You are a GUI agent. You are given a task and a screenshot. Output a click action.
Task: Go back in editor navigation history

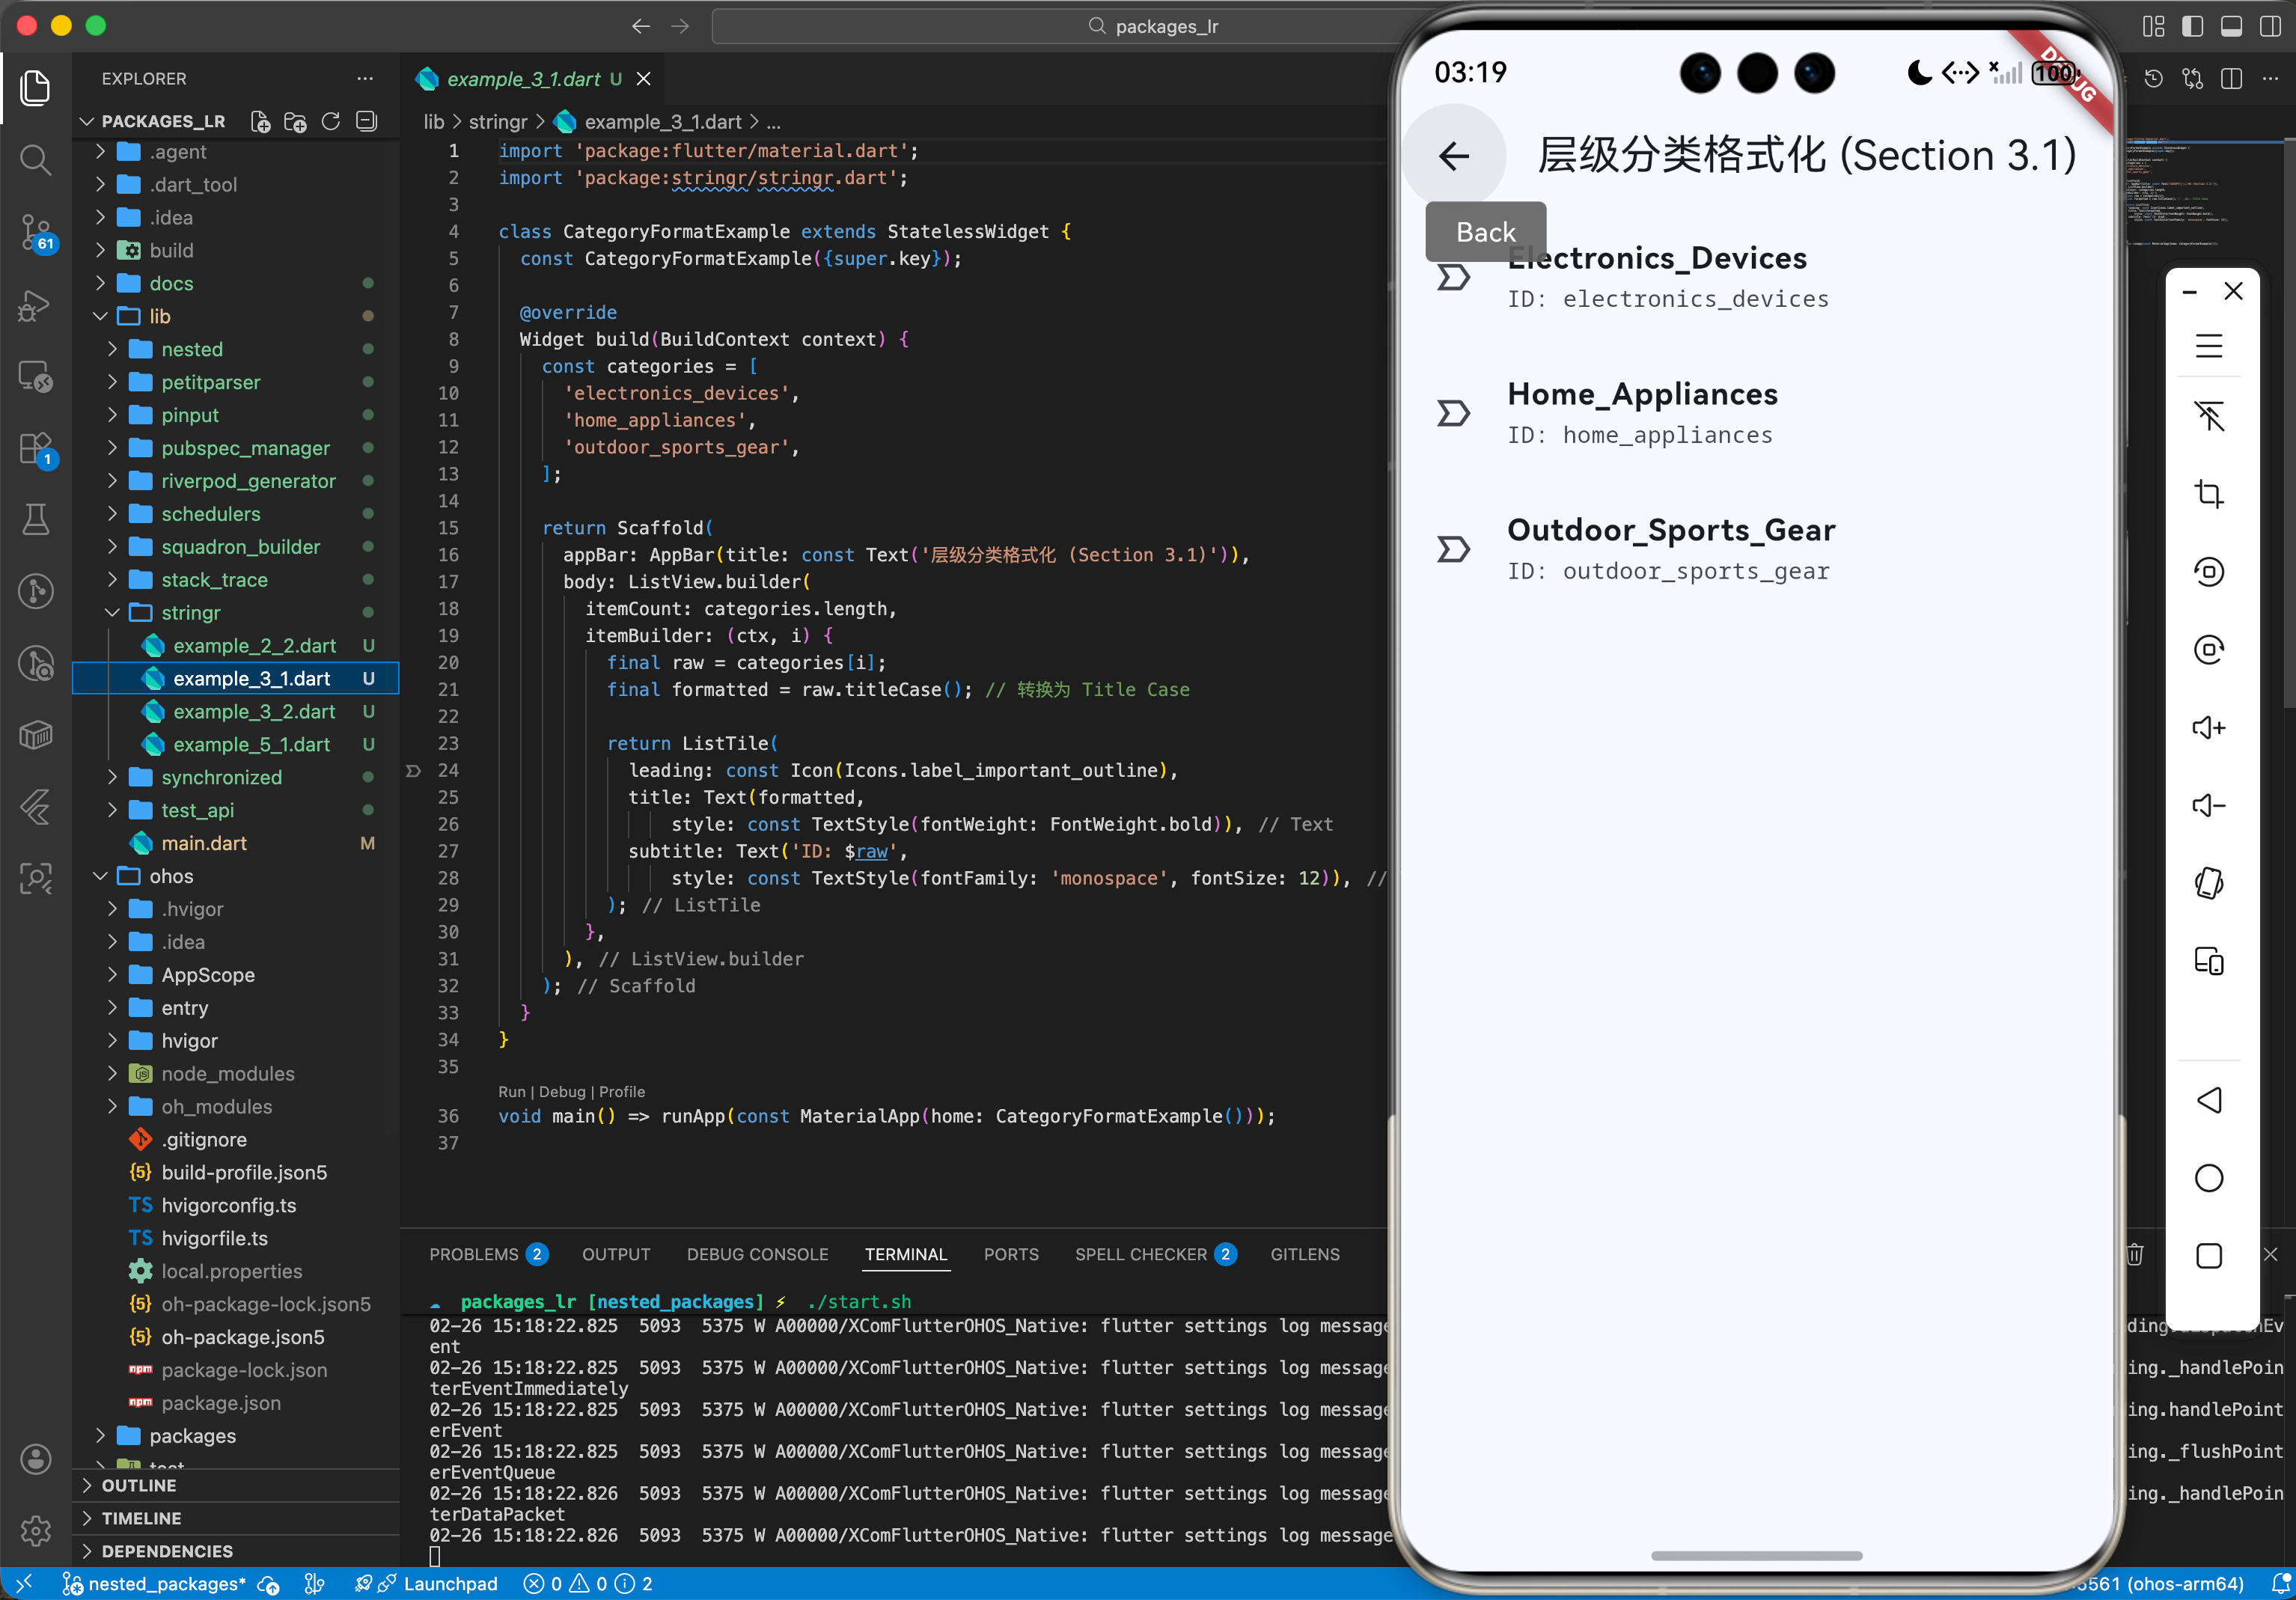[x=641, y=26]
